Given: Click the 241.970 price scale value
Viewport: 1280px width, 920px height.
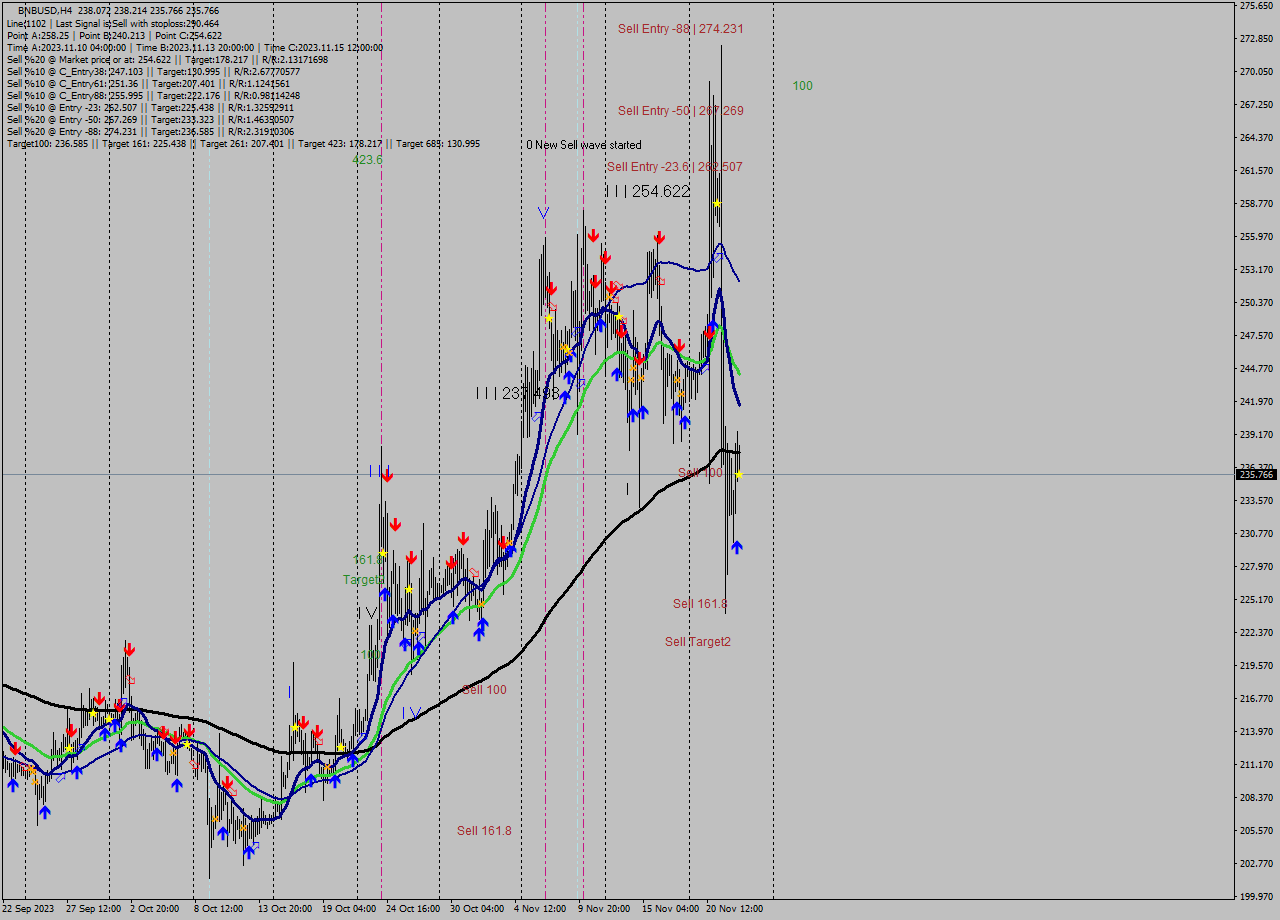Looking at the screenshot, I should [1256, 402].
